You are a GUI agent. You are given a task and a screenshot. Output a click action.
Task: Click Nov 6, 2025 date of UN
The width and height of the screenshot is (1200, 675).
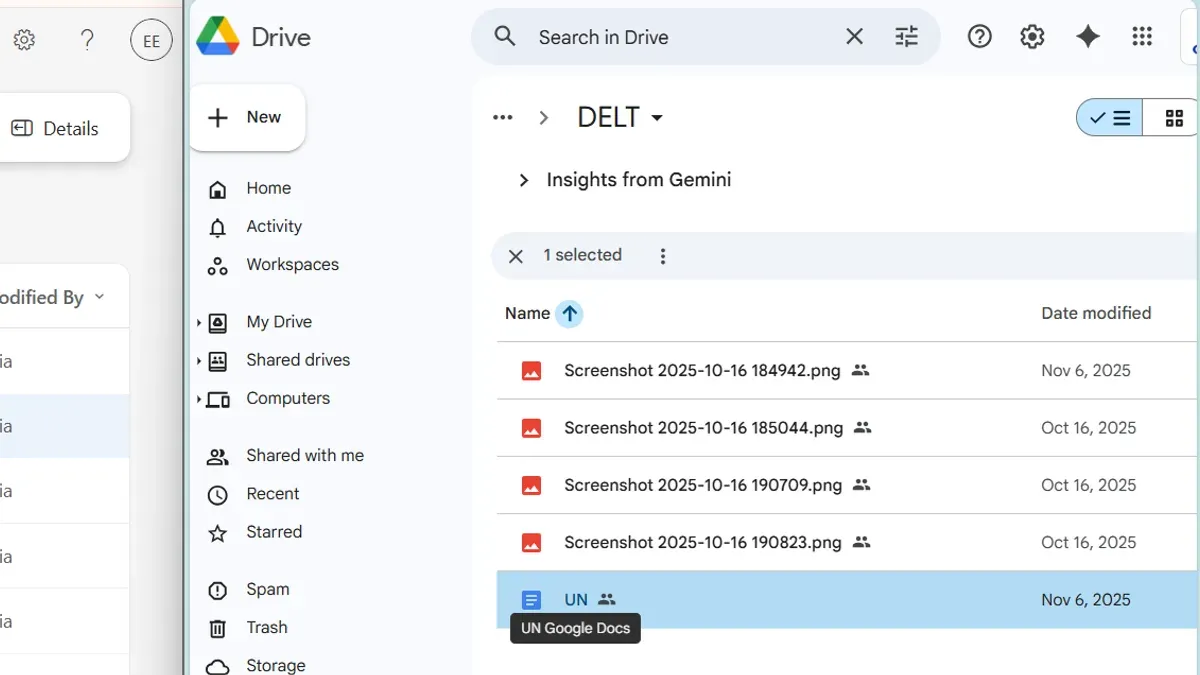click(1086, 600)
